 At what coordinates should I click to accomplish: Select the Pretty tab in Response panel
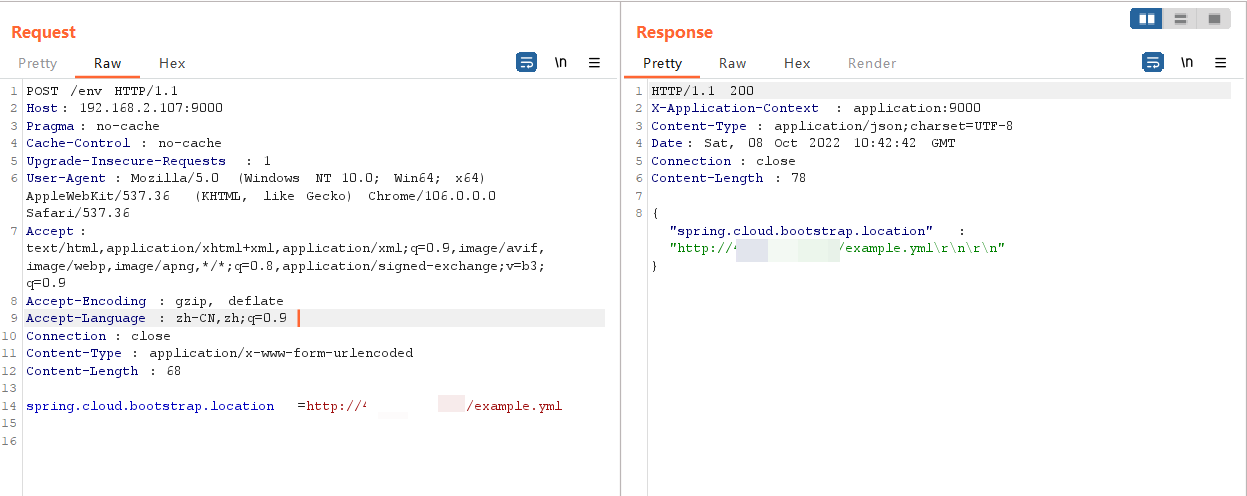(662, 63)
